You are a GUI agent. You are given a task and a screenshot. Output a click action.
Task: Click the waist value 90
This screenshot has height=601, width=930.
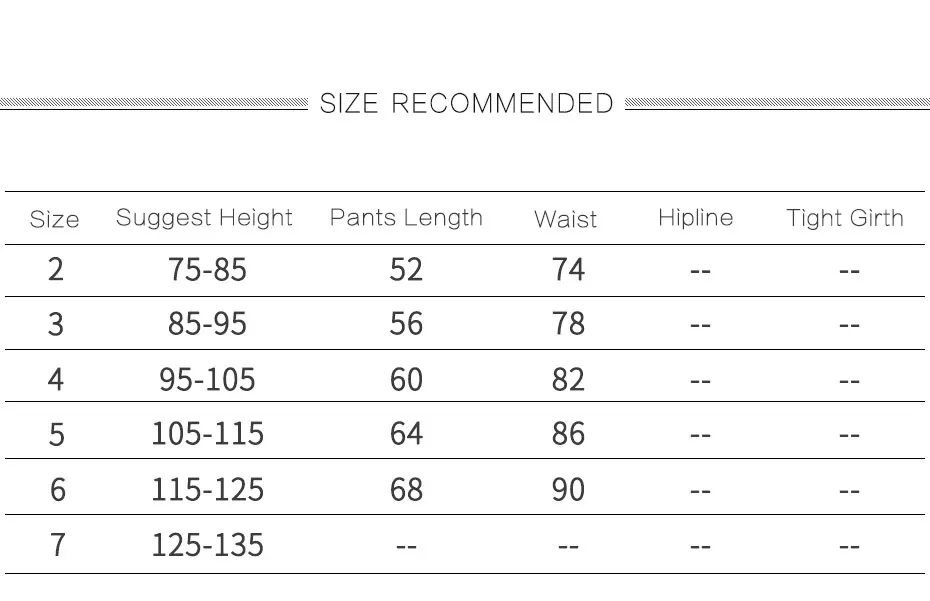[x=568, y=490]
